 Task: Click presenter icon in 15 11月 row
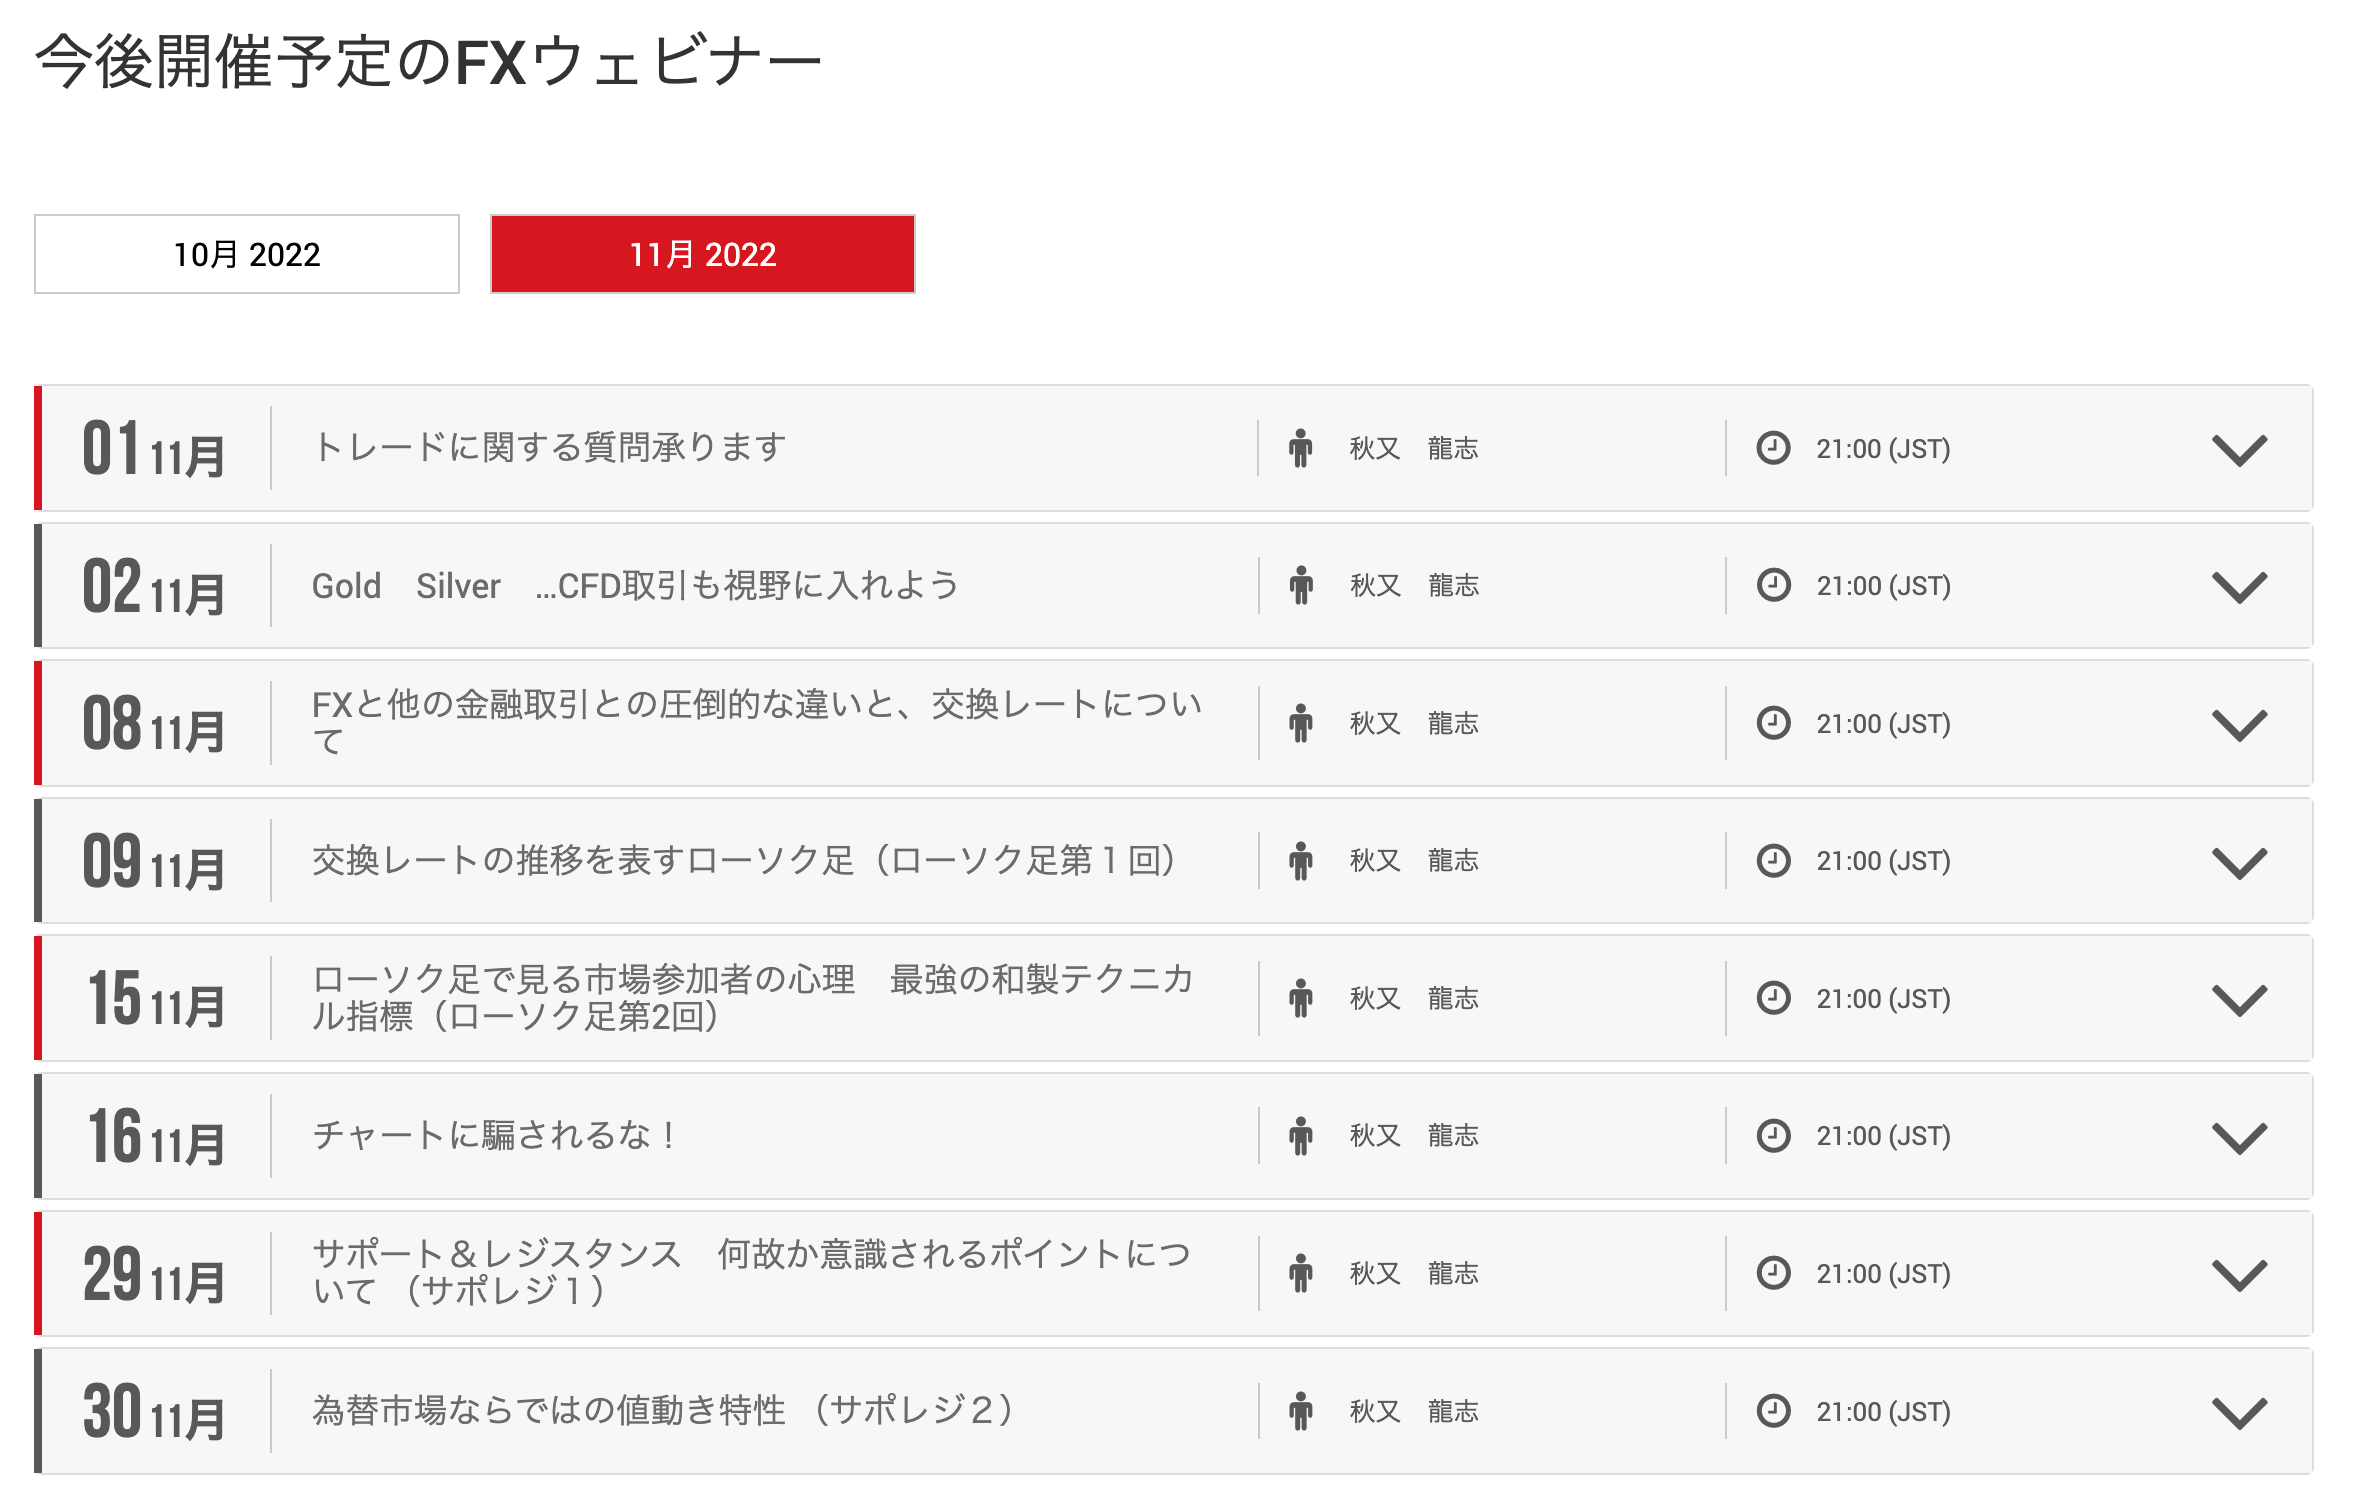click(1300, 998)
